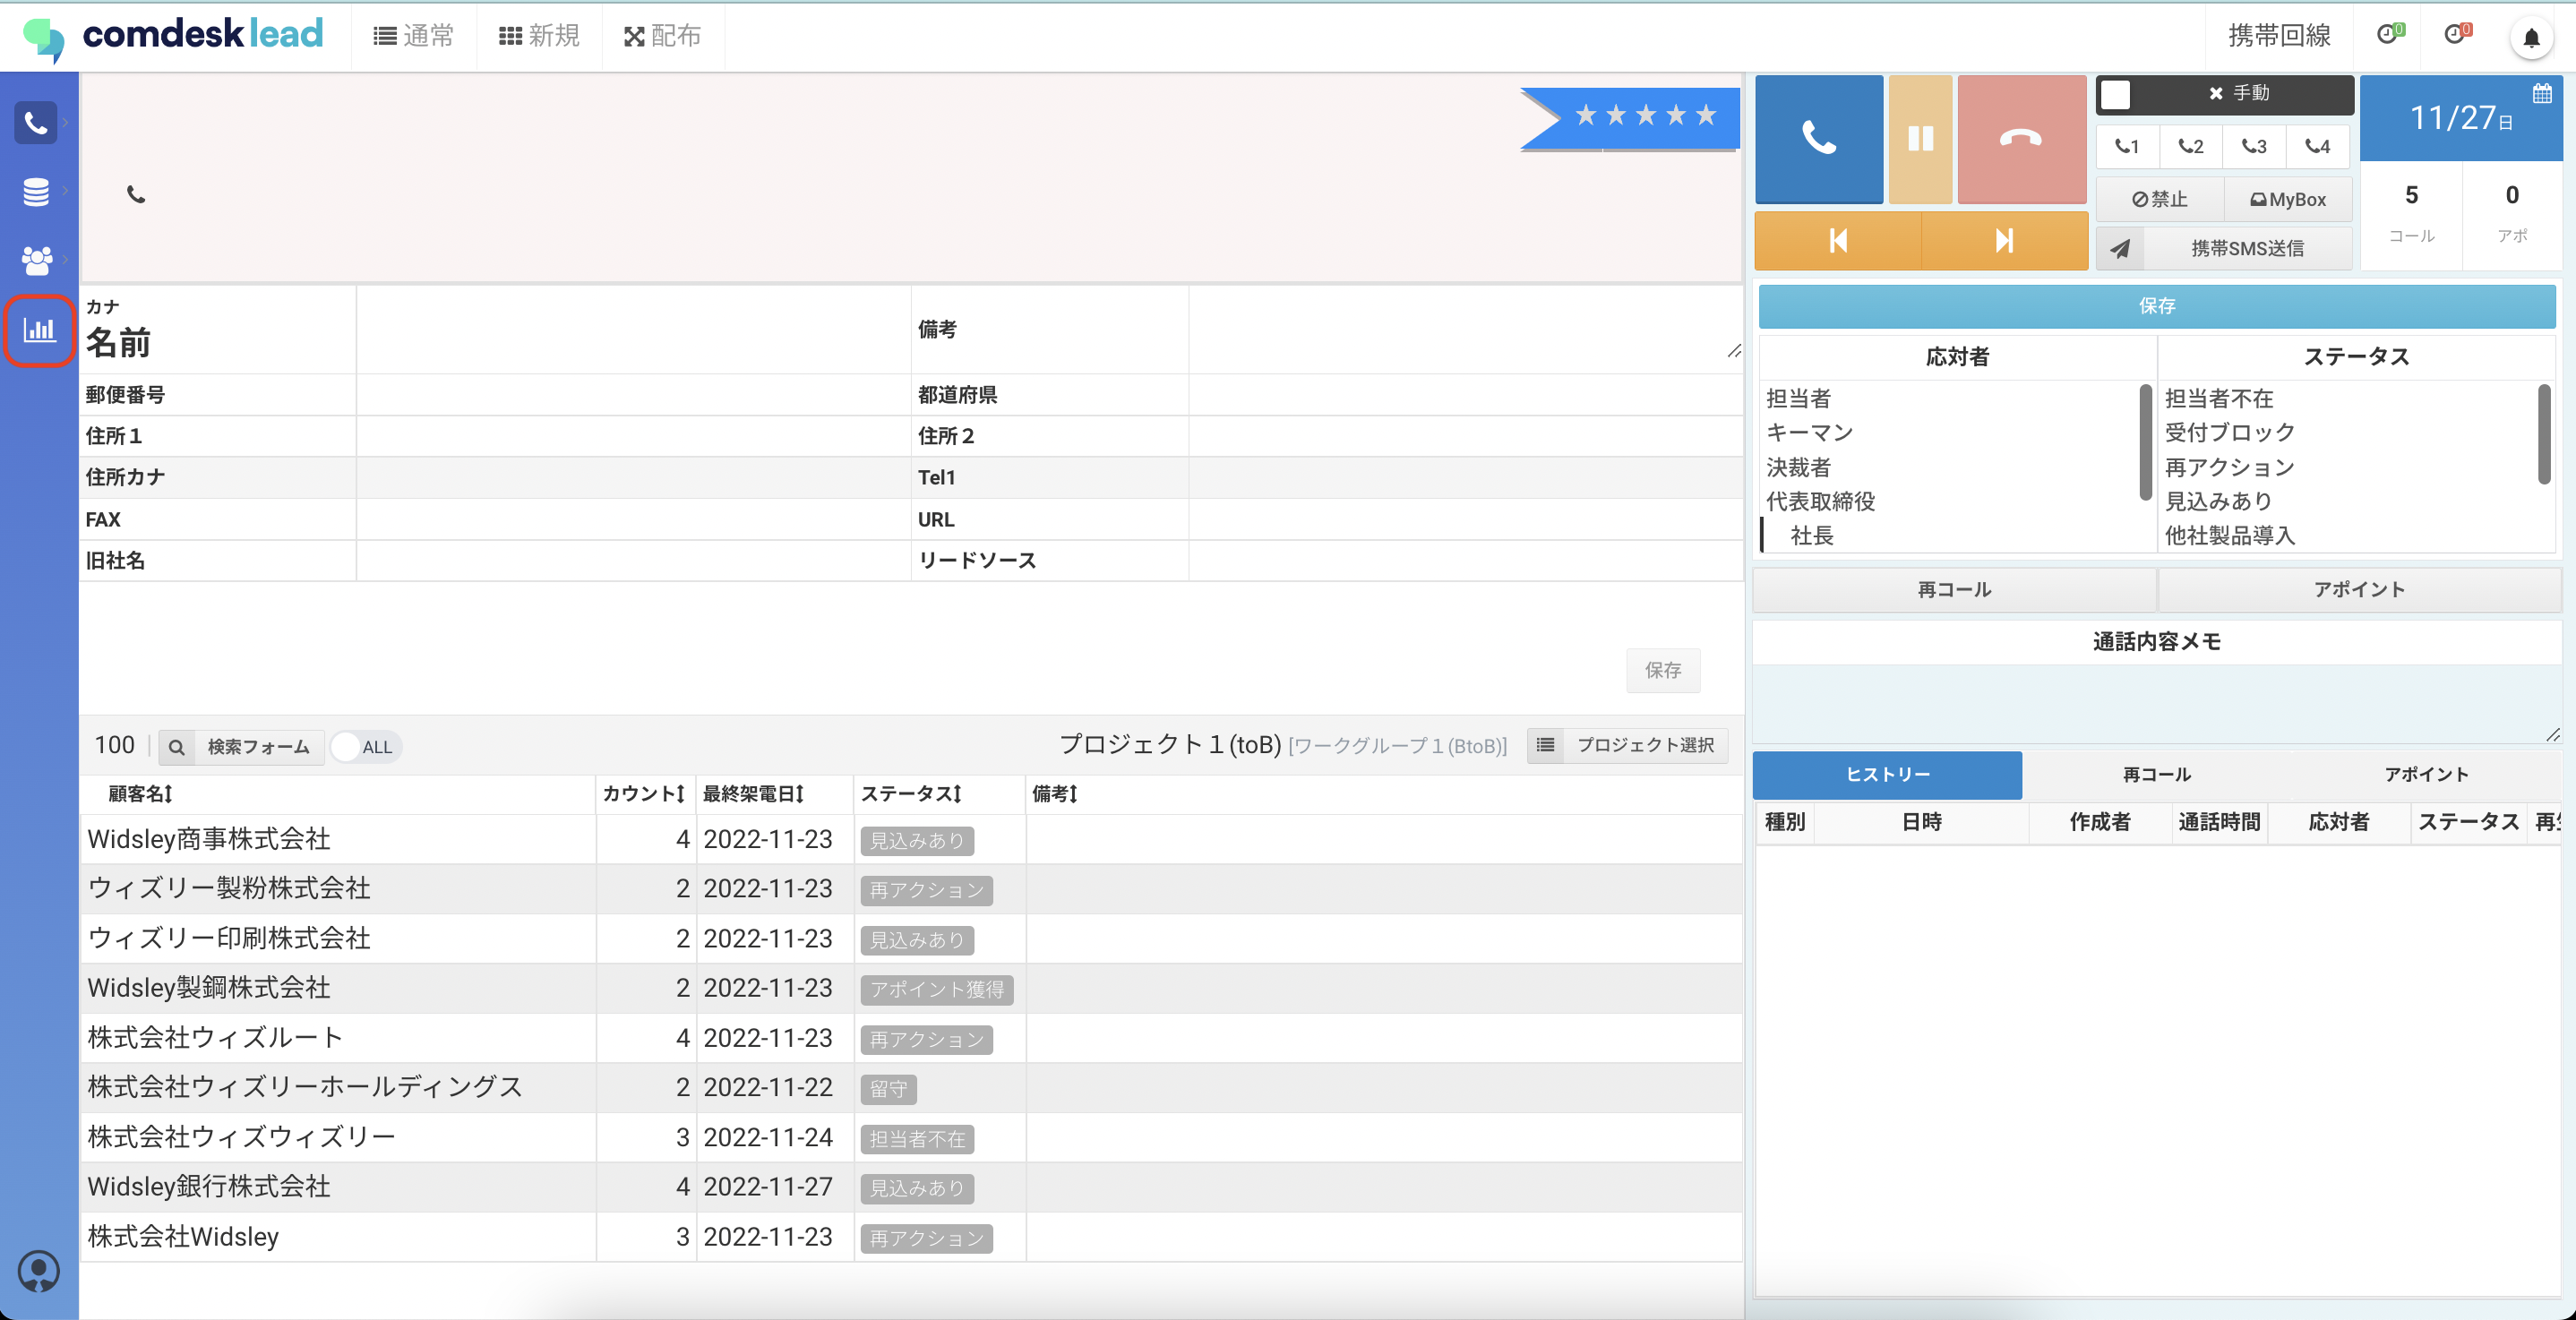Open the 新規 view in the top menu
The height and width of the screenshot is (1320, 2576).
[x=539, y=36]
